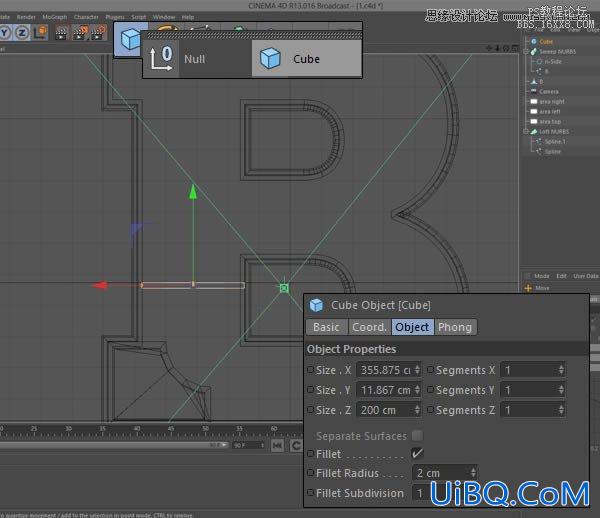Adjust the Fillet Radius stepper arrows

tap(473, 473)
